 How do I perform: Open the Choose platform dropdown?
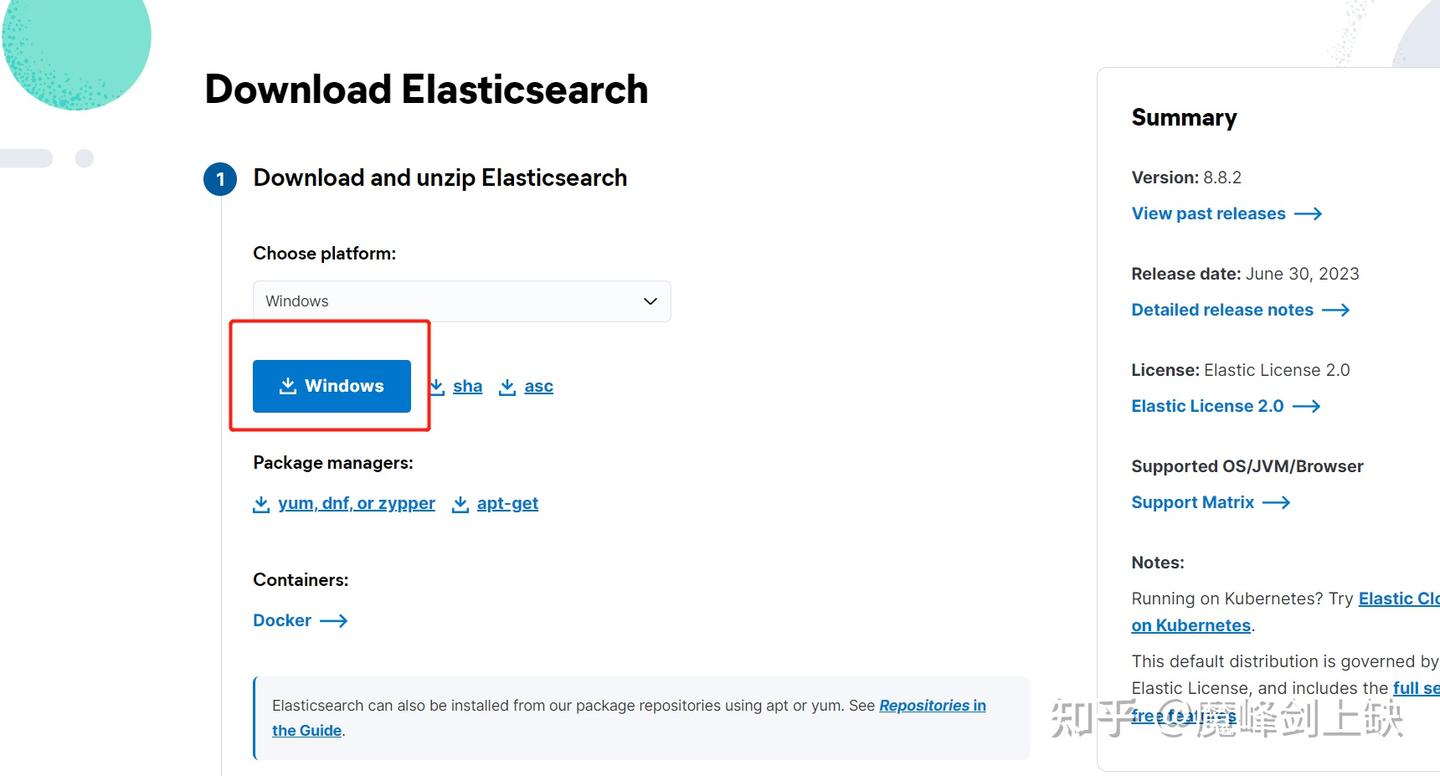point(461,301)
